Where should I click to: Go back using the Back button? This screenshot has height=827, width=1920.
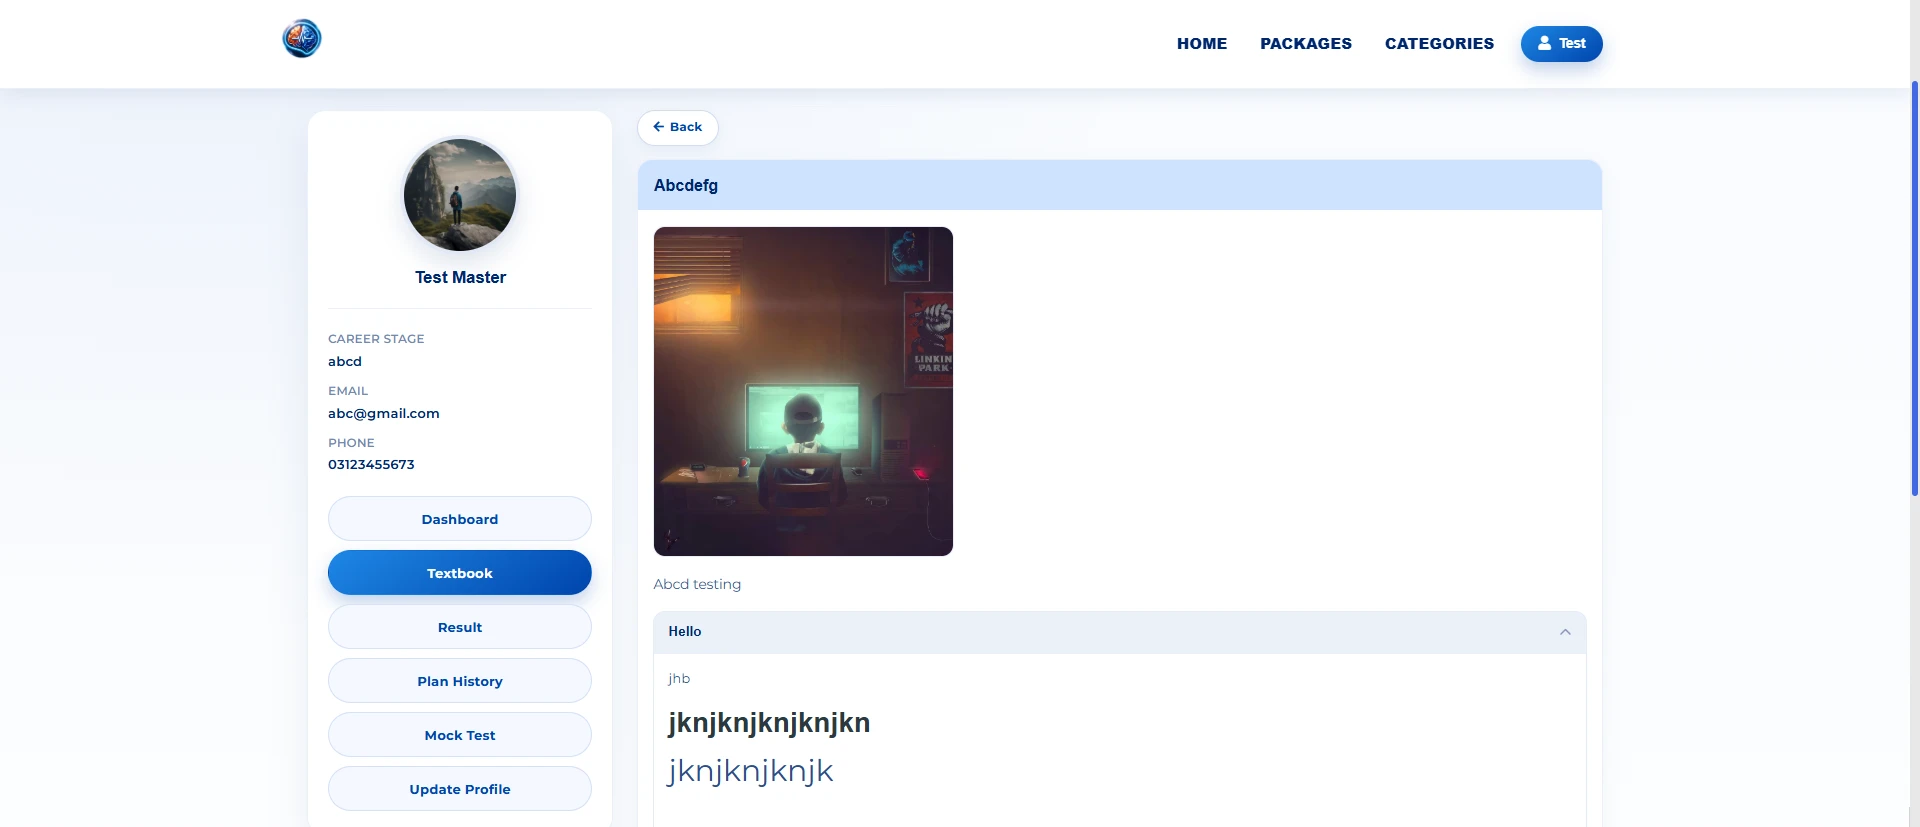coord(678,127)
